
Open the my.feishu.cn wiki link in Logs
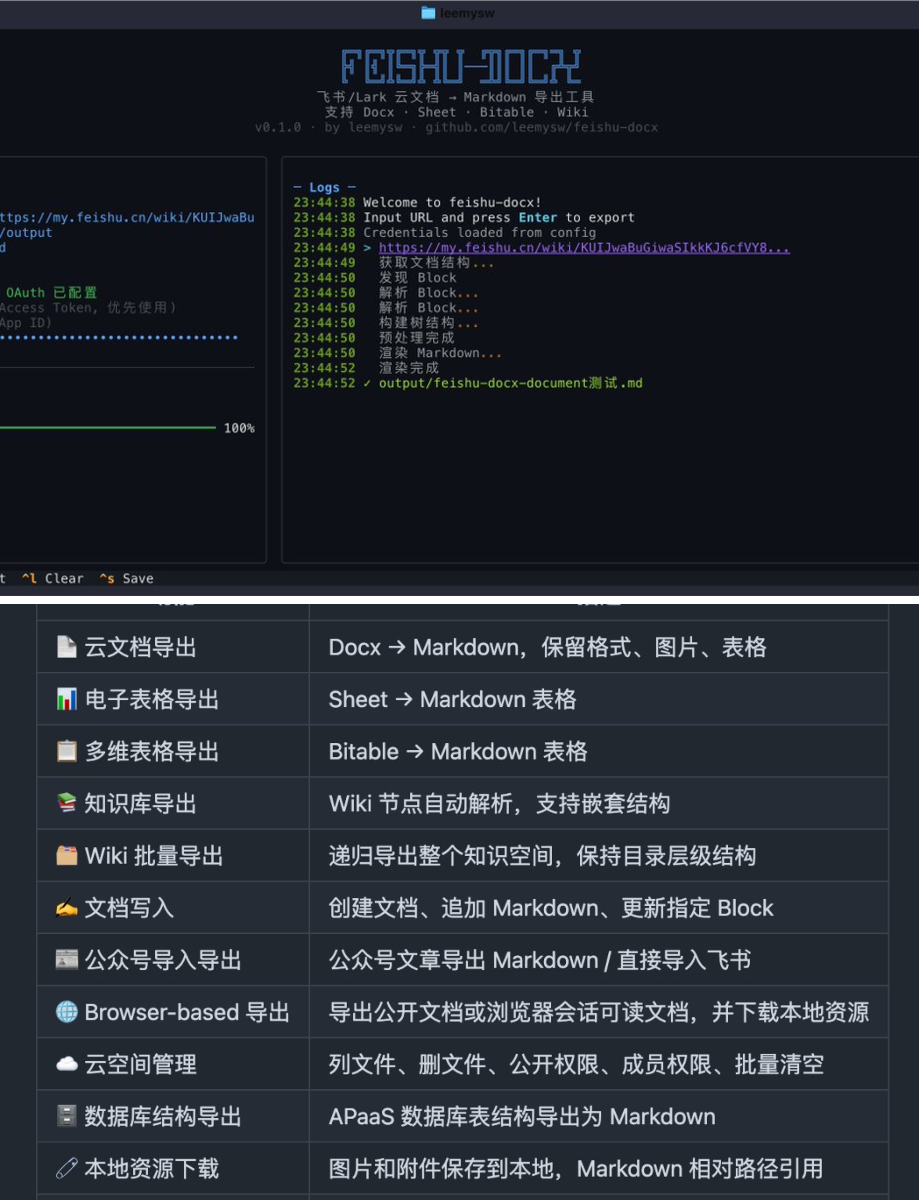[584, 248]
